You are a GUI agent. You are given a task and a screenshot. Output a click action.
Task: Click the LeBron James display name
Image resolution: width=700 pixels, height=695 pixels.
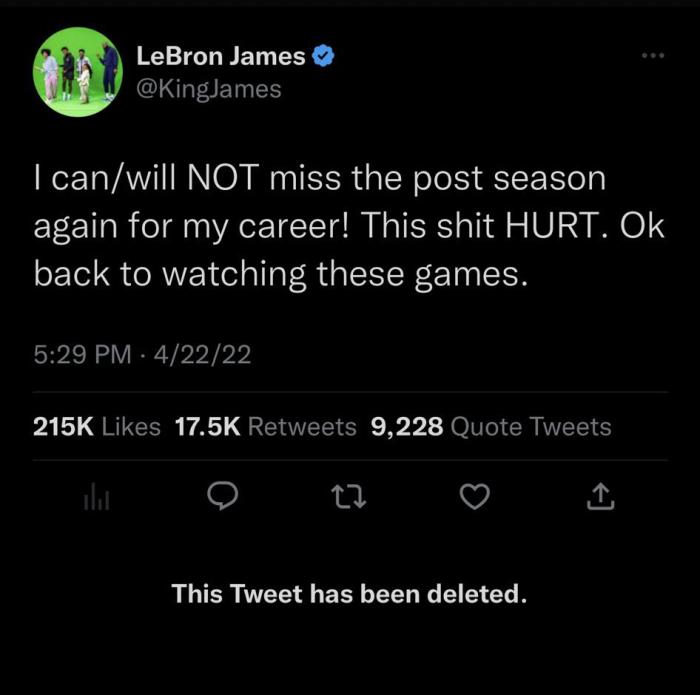tap(218, 57)
